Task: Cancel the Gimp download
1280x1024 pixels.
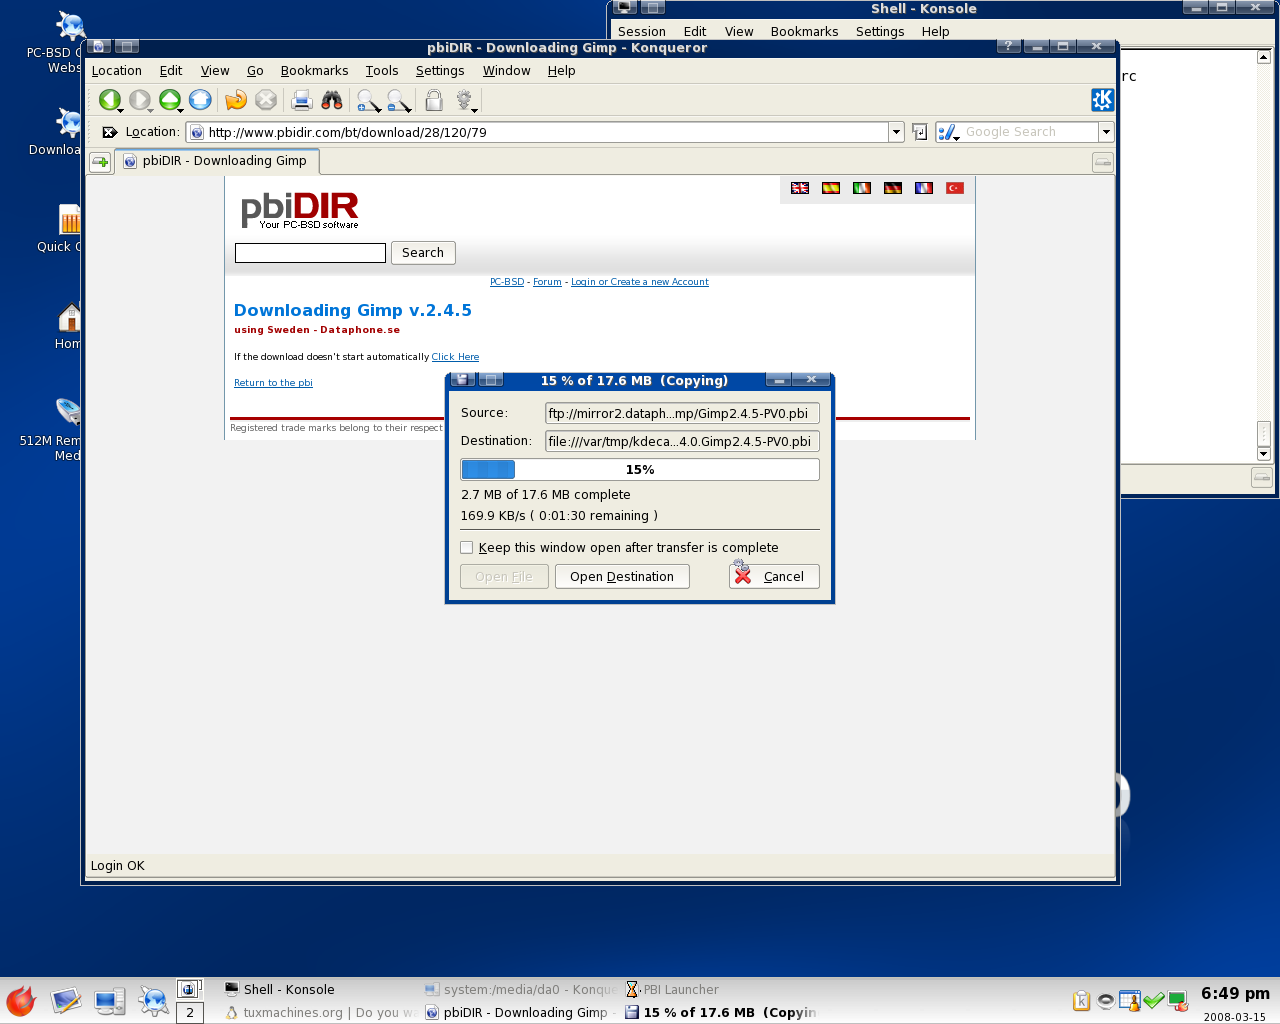Action: (774, 577)
